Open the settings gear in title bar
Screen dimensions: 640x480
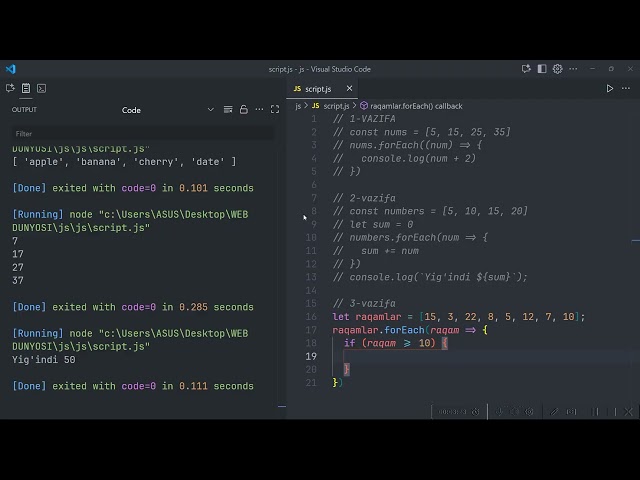click(x=558, y=69)
